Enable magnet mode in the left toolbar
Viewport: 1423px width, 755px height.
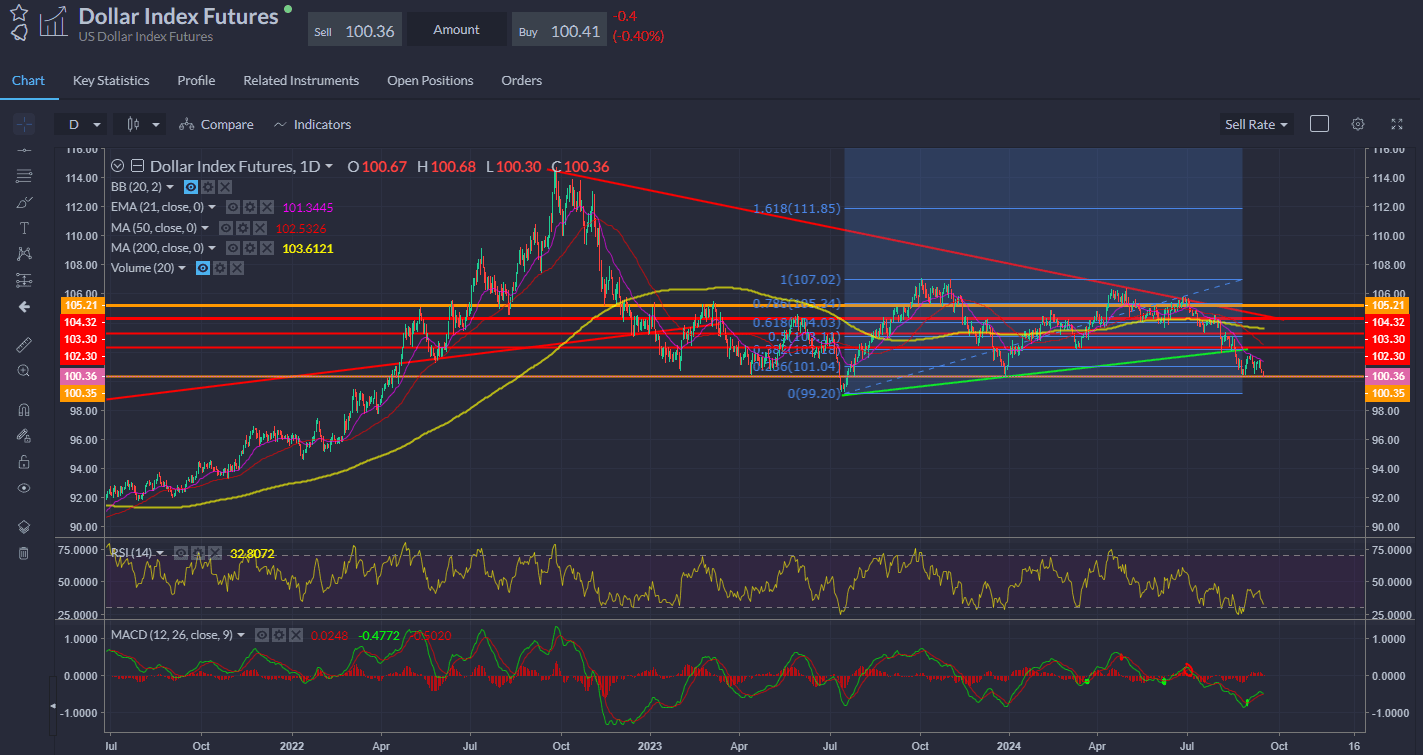tap(24, 409)
